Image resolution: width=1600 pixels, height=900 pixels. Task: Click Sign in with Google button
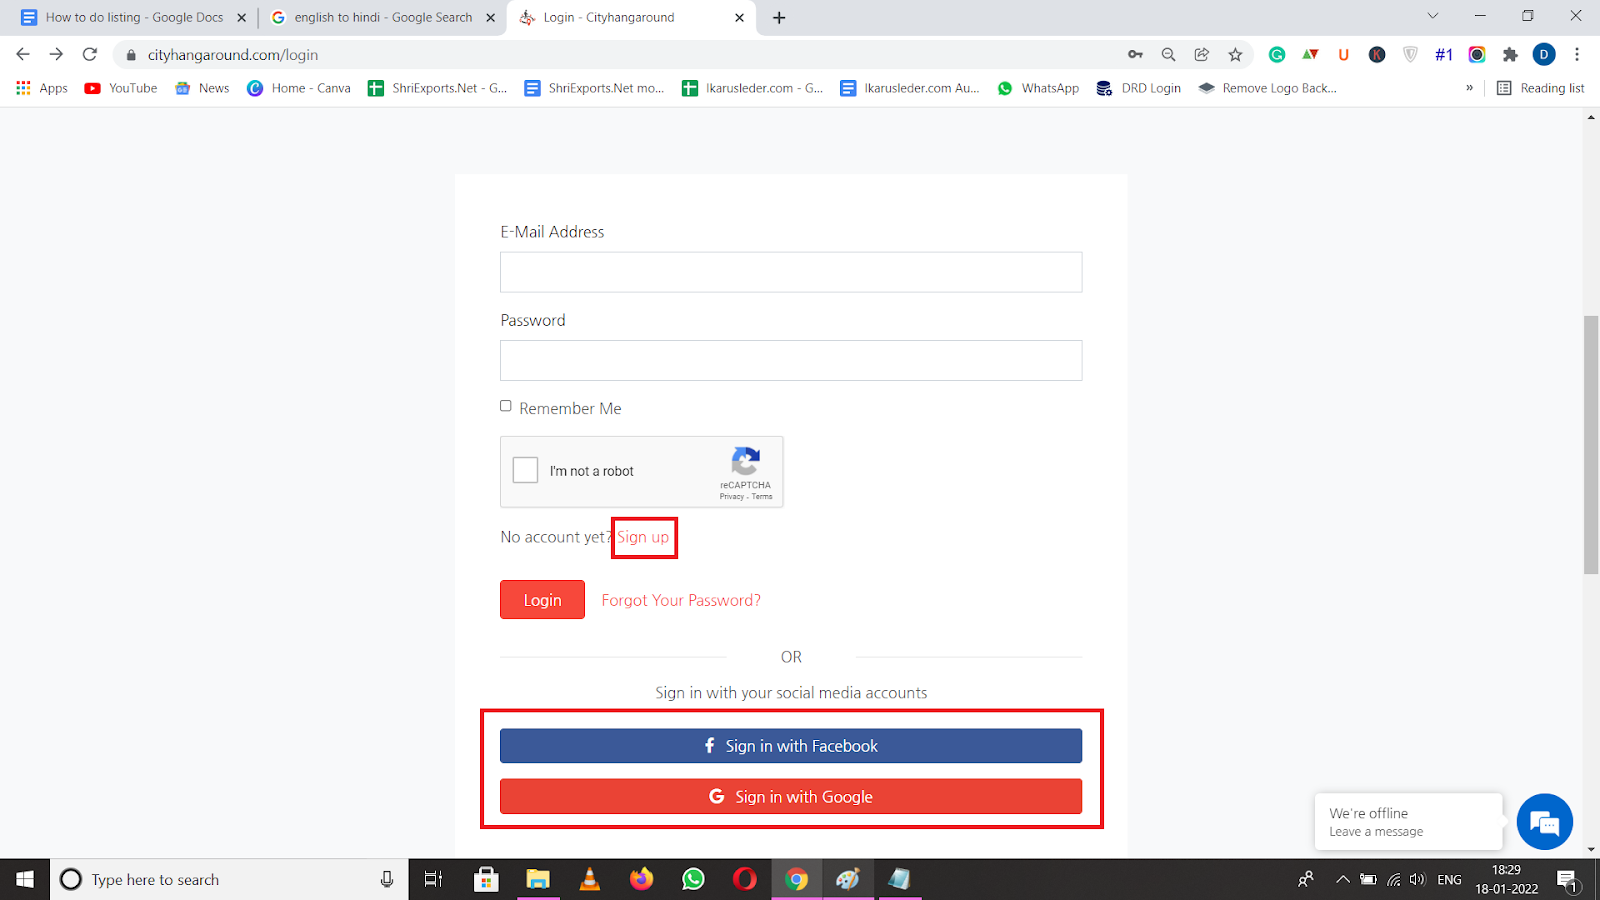tap(791, 797)
